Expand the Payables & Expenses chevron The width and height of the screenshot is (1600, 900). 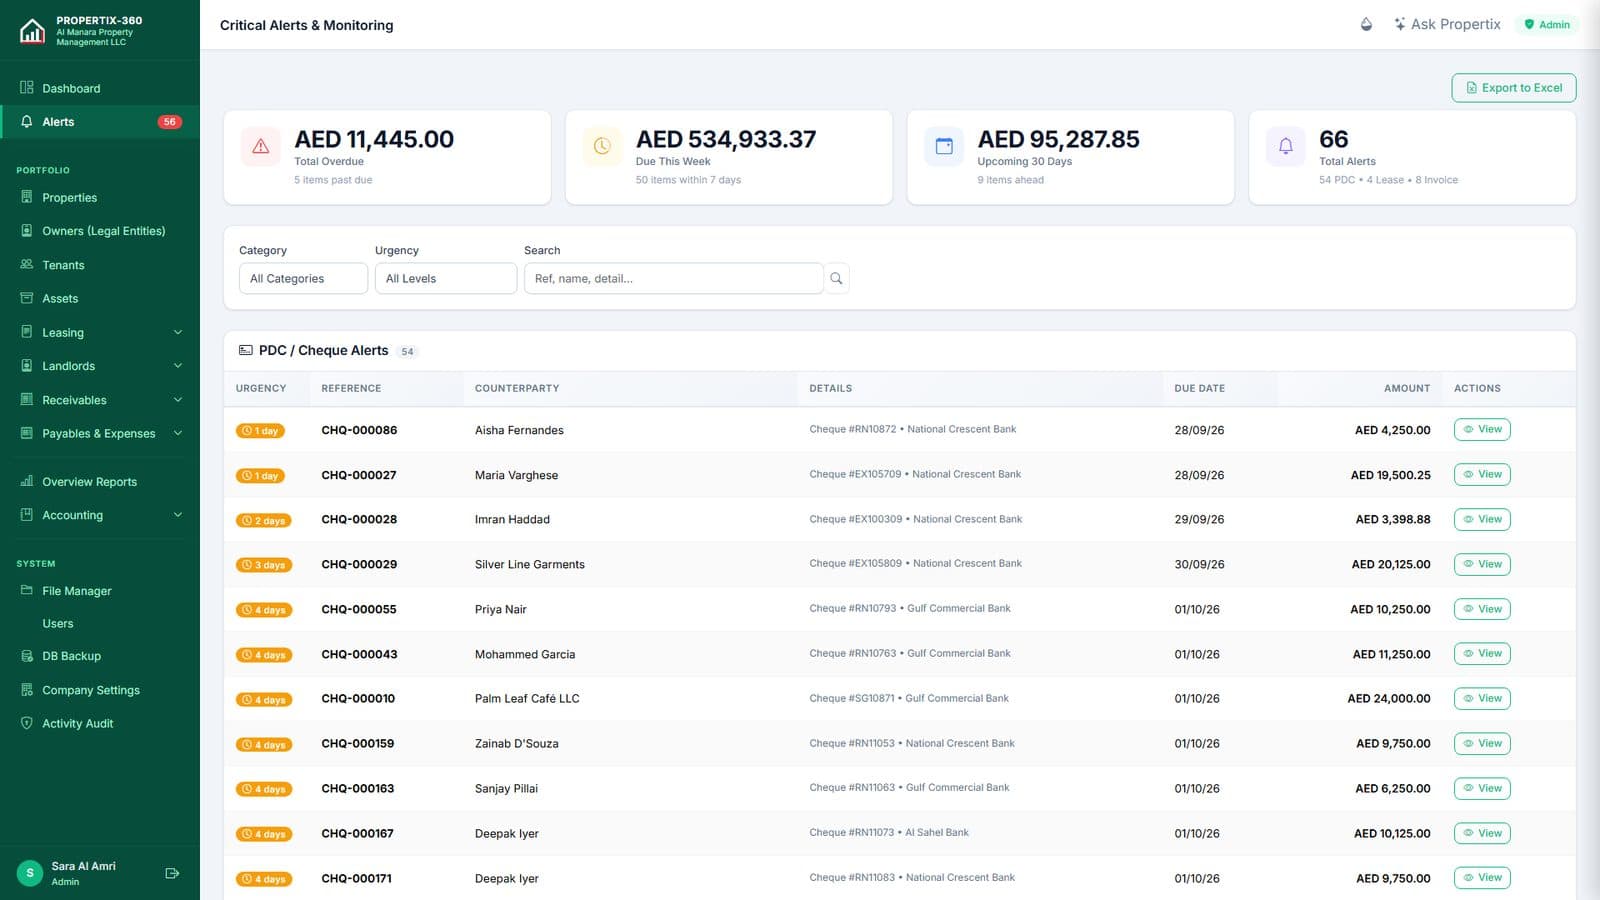[x=178, y=433]
